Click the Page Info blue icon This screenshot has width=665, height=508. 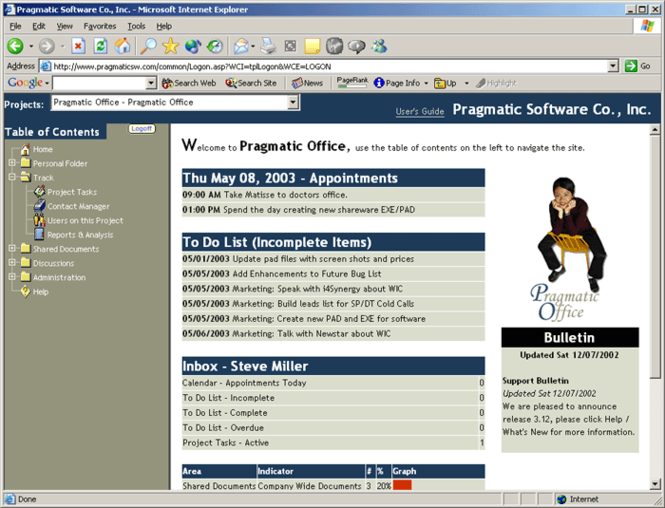[x=379, y=83]
